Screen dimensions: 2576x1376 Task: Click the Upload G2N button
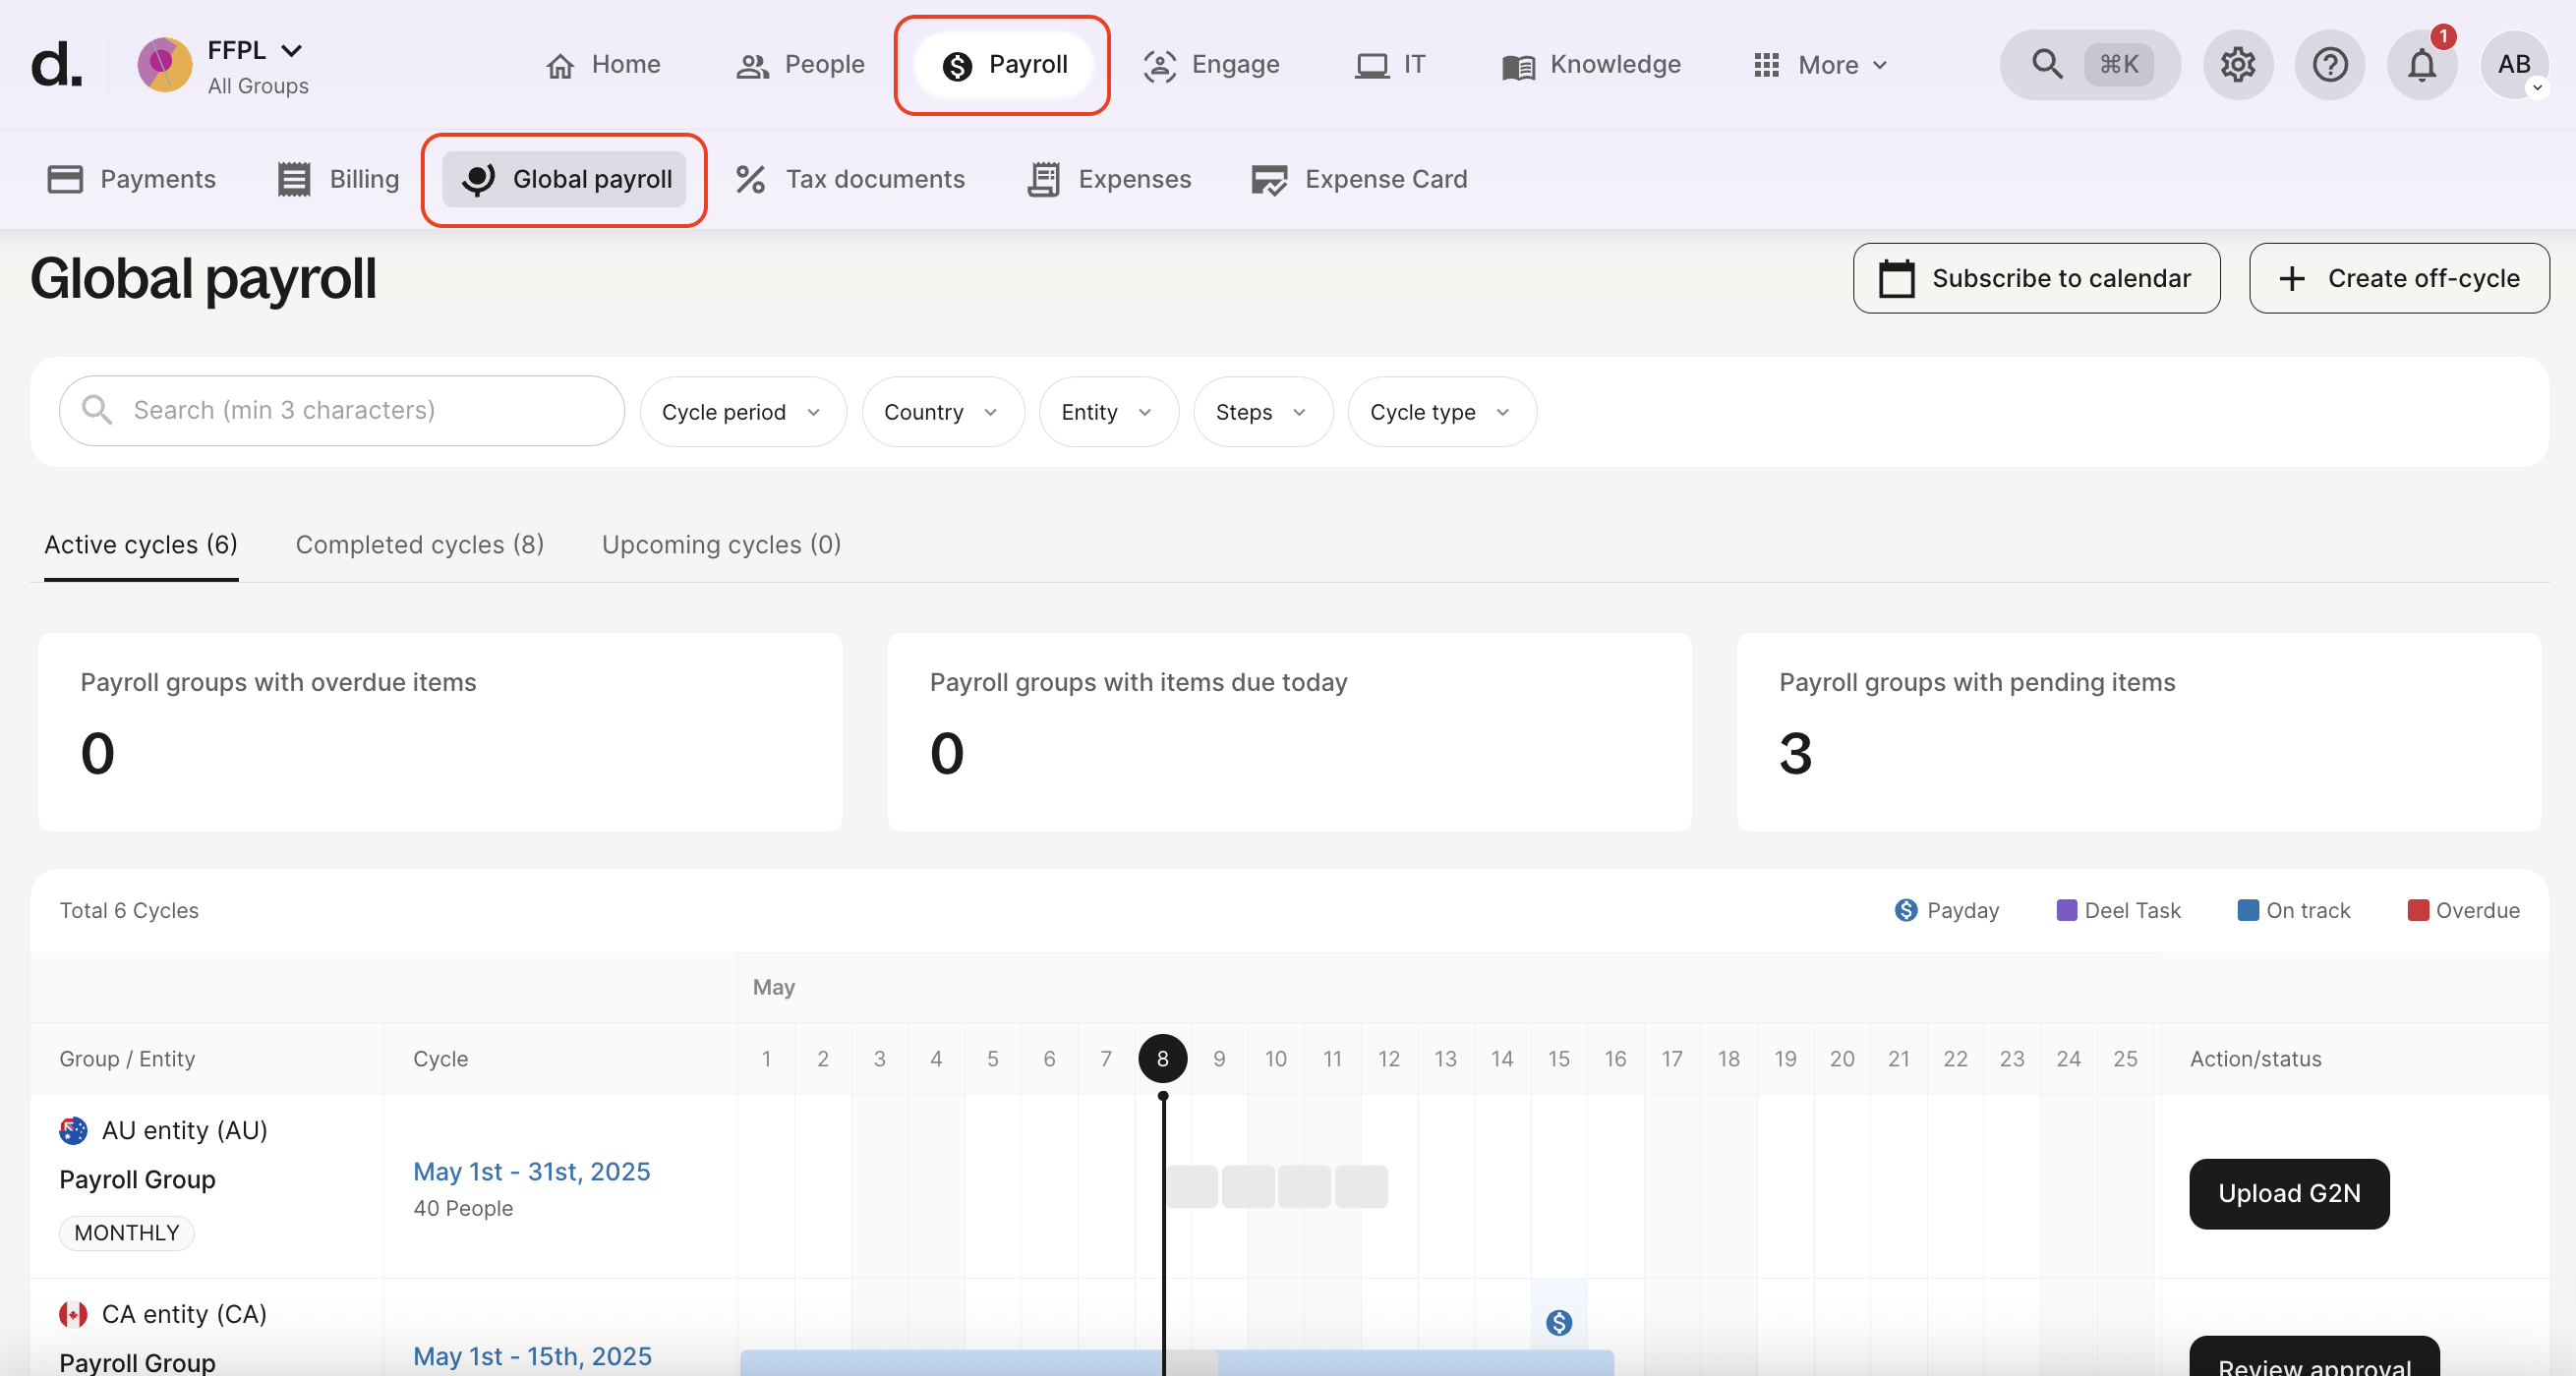pos(2289,1194)
